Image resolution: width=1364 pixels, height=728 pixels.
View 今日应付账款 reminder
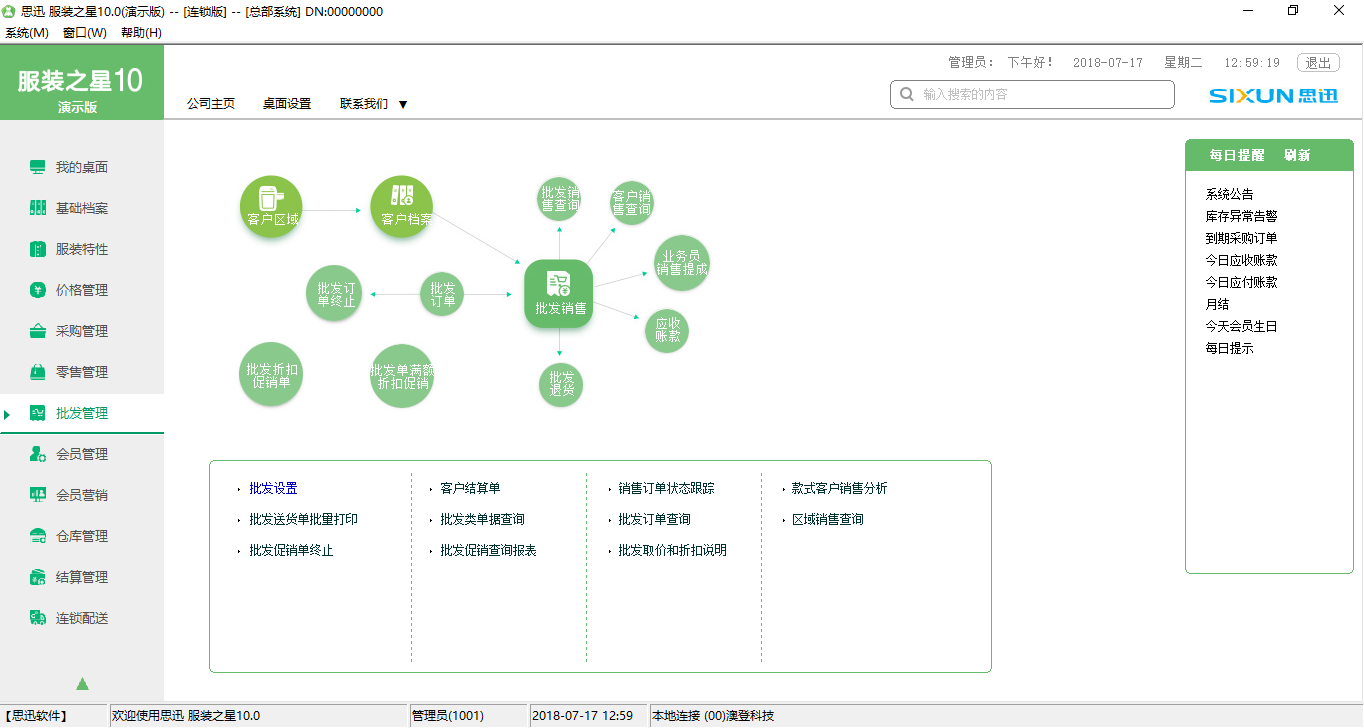1241,282
